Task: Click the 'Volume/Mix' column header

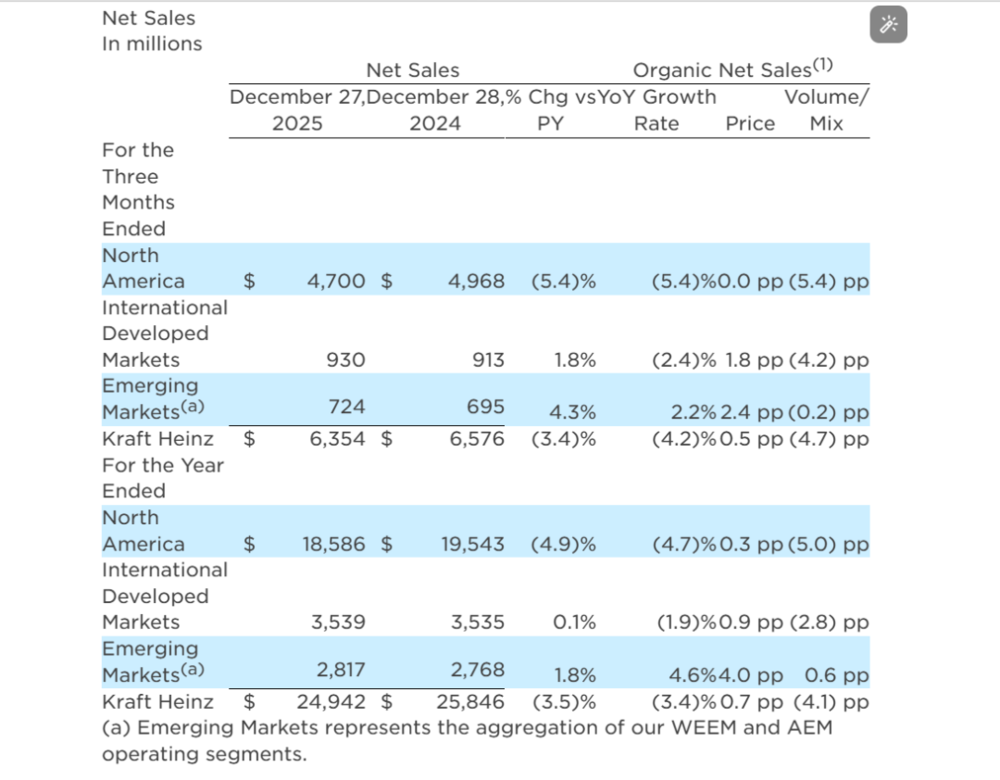Action: coord(827,110)
